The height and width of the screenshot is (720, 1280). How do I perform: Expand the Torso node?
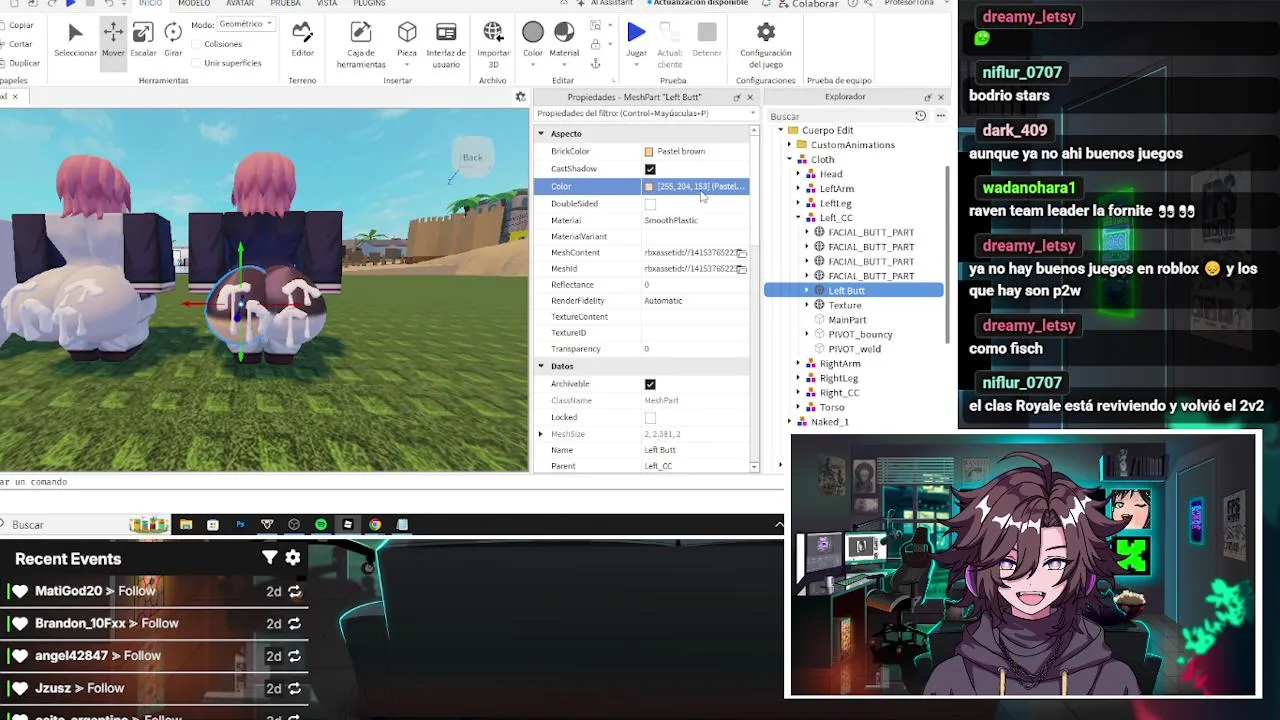tap(798, 407)
